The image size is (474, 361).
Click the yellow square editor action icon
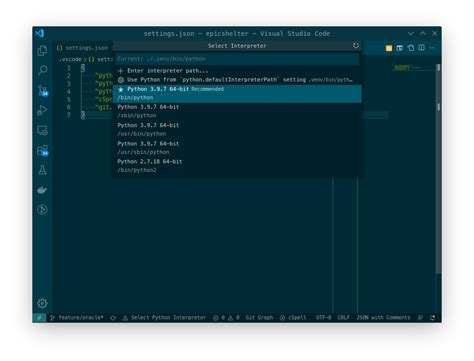pos(389,48)
